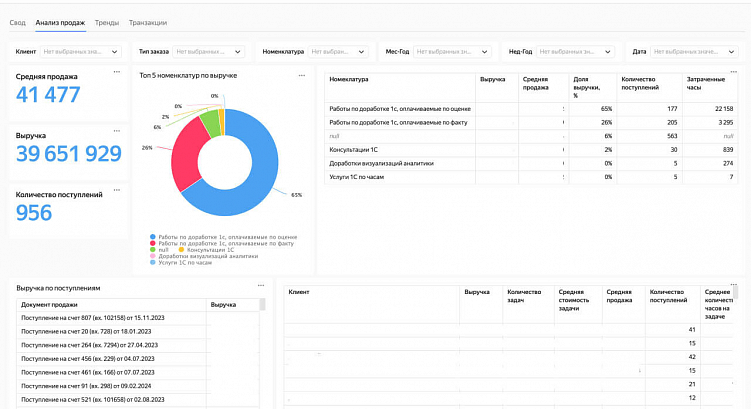Toggle the Доработки визуализаций аналитики legend item
This screenshot has height=409, width=751.
[204, 256]
